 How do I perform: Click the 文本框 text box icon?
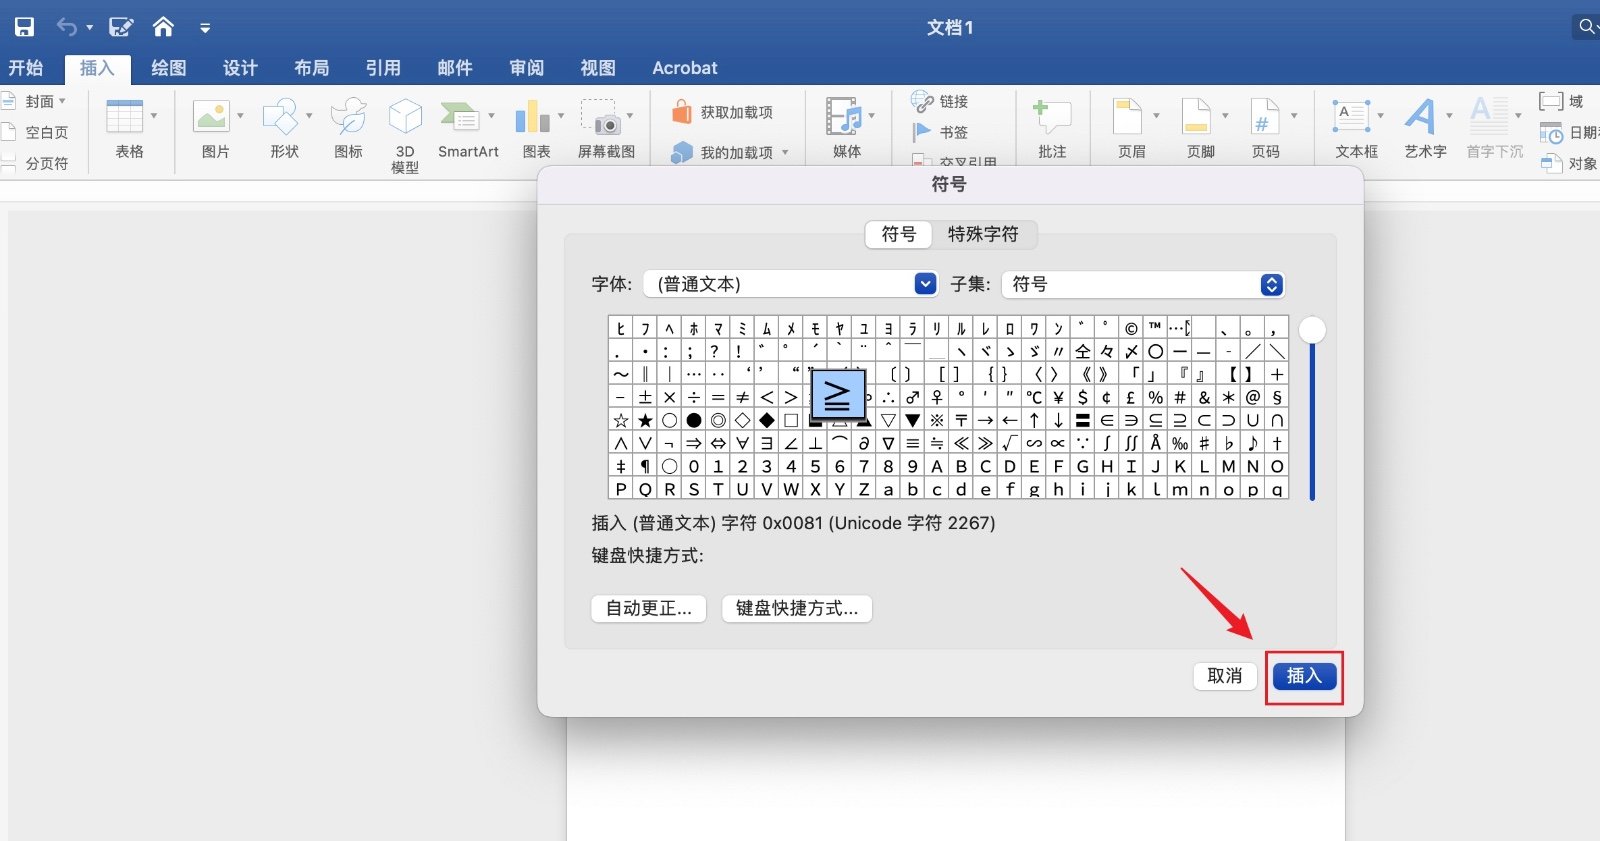click(1351, 116)
